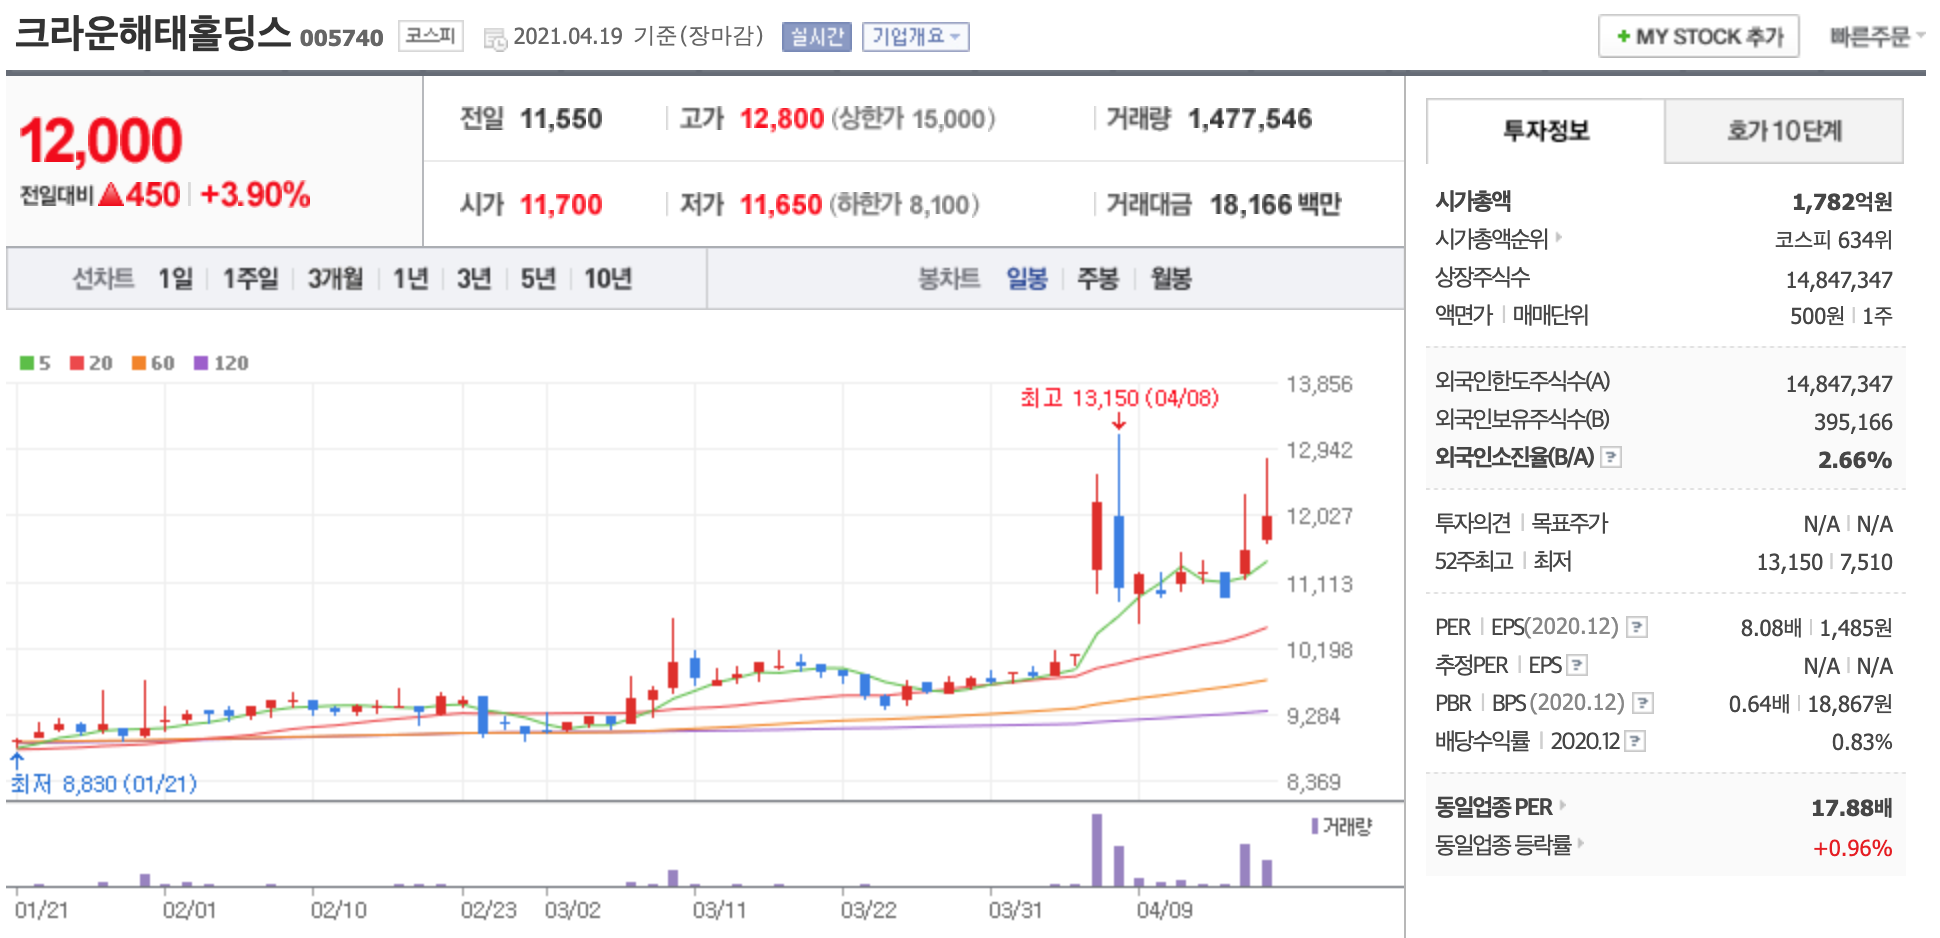Click the 0.83% dividend yield value
Image resolution: width=1940 pixels, height=938 pixels.
coord(1862,742)
